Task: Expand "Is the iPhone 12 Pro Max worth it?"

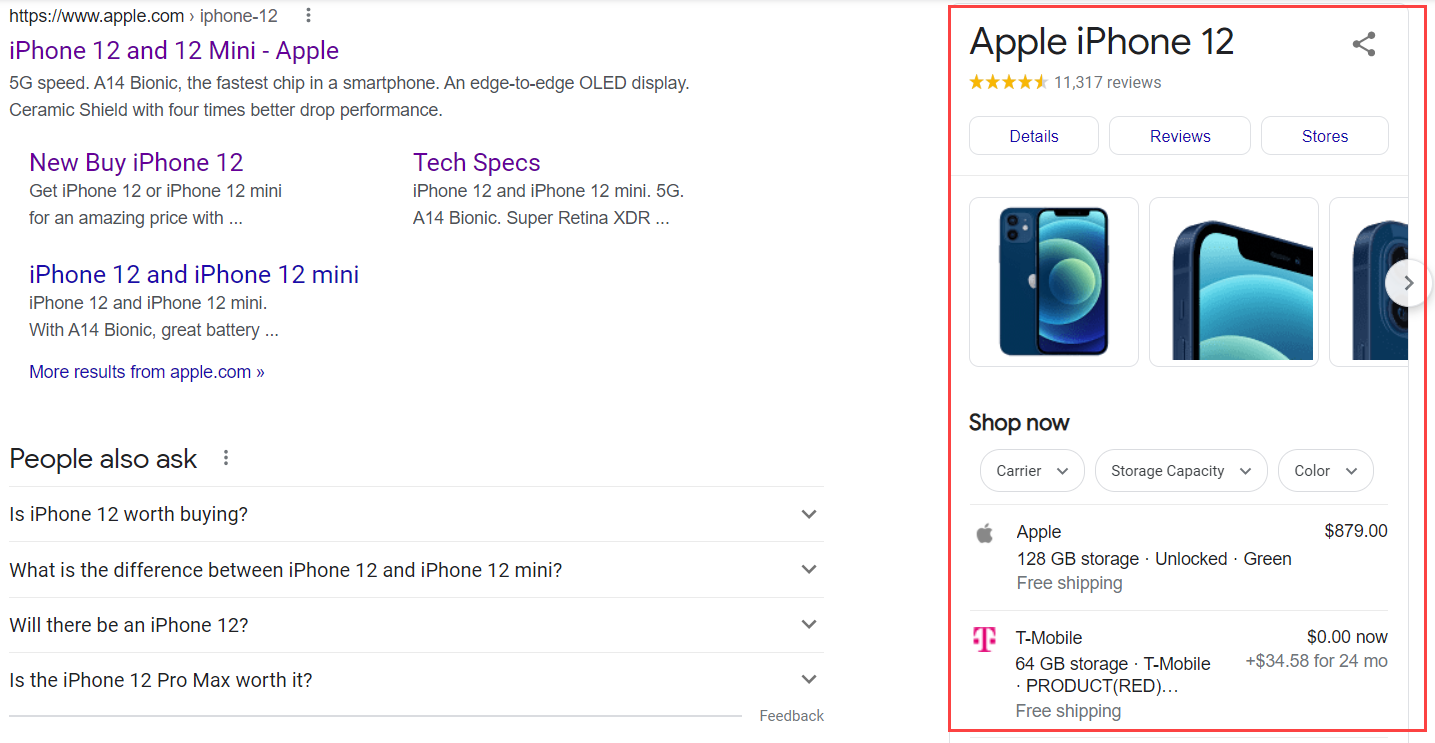Action: [416, 680]
